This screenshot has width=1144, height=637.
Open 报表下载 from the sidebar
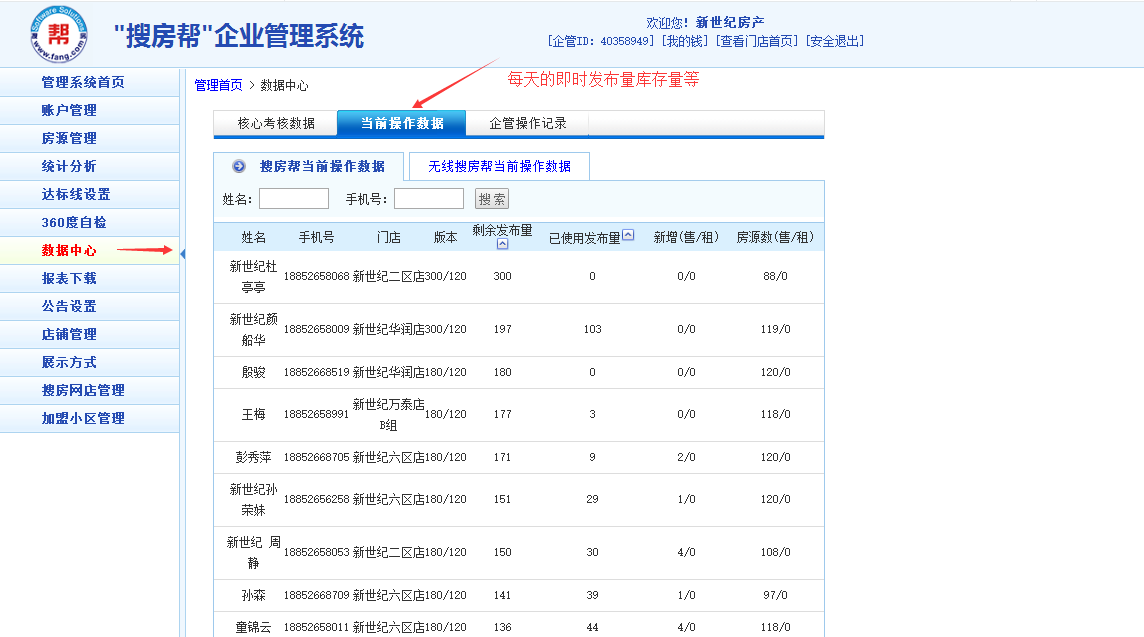[x=69, y=278]
